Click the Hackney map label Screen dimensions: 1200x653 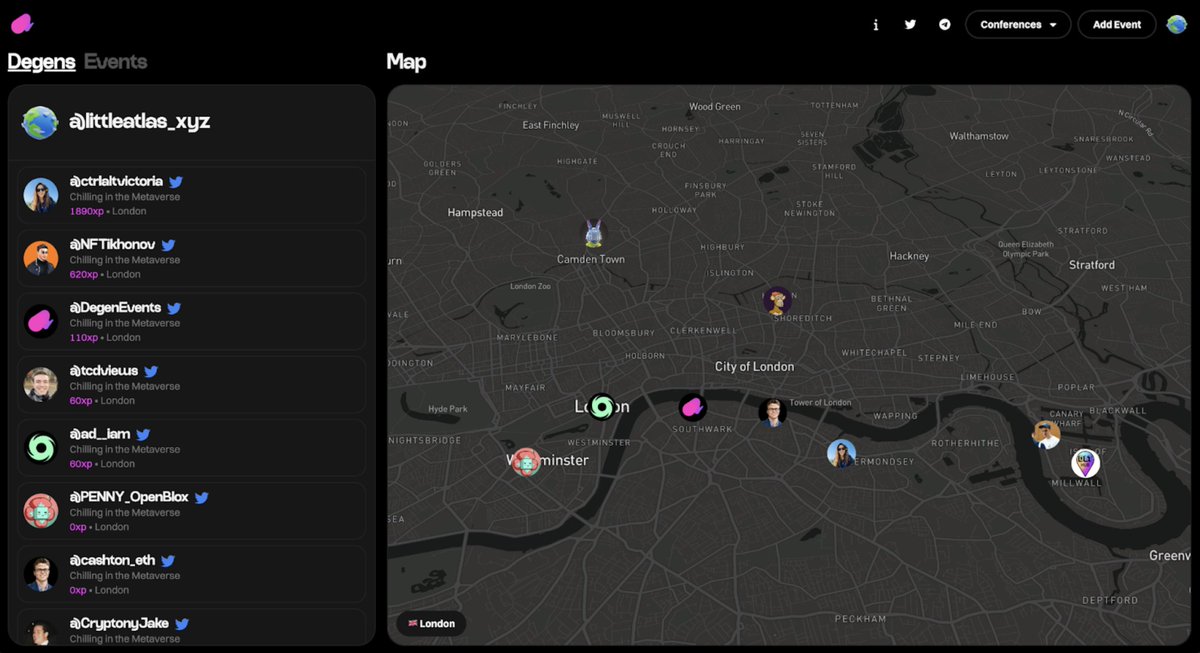(x=909, y=256)
